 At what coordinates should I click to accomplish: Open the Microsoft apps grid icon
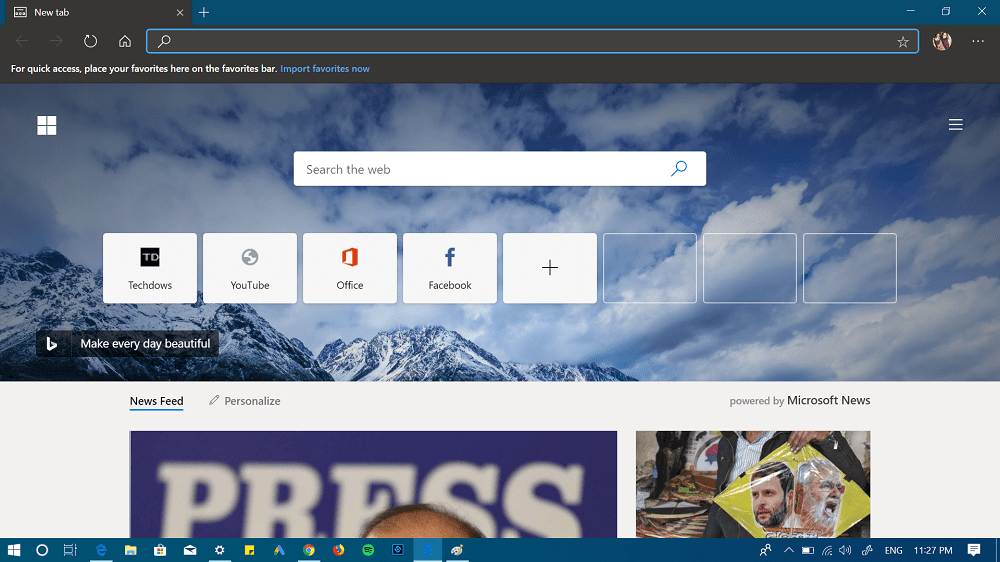tap(47, 125)
